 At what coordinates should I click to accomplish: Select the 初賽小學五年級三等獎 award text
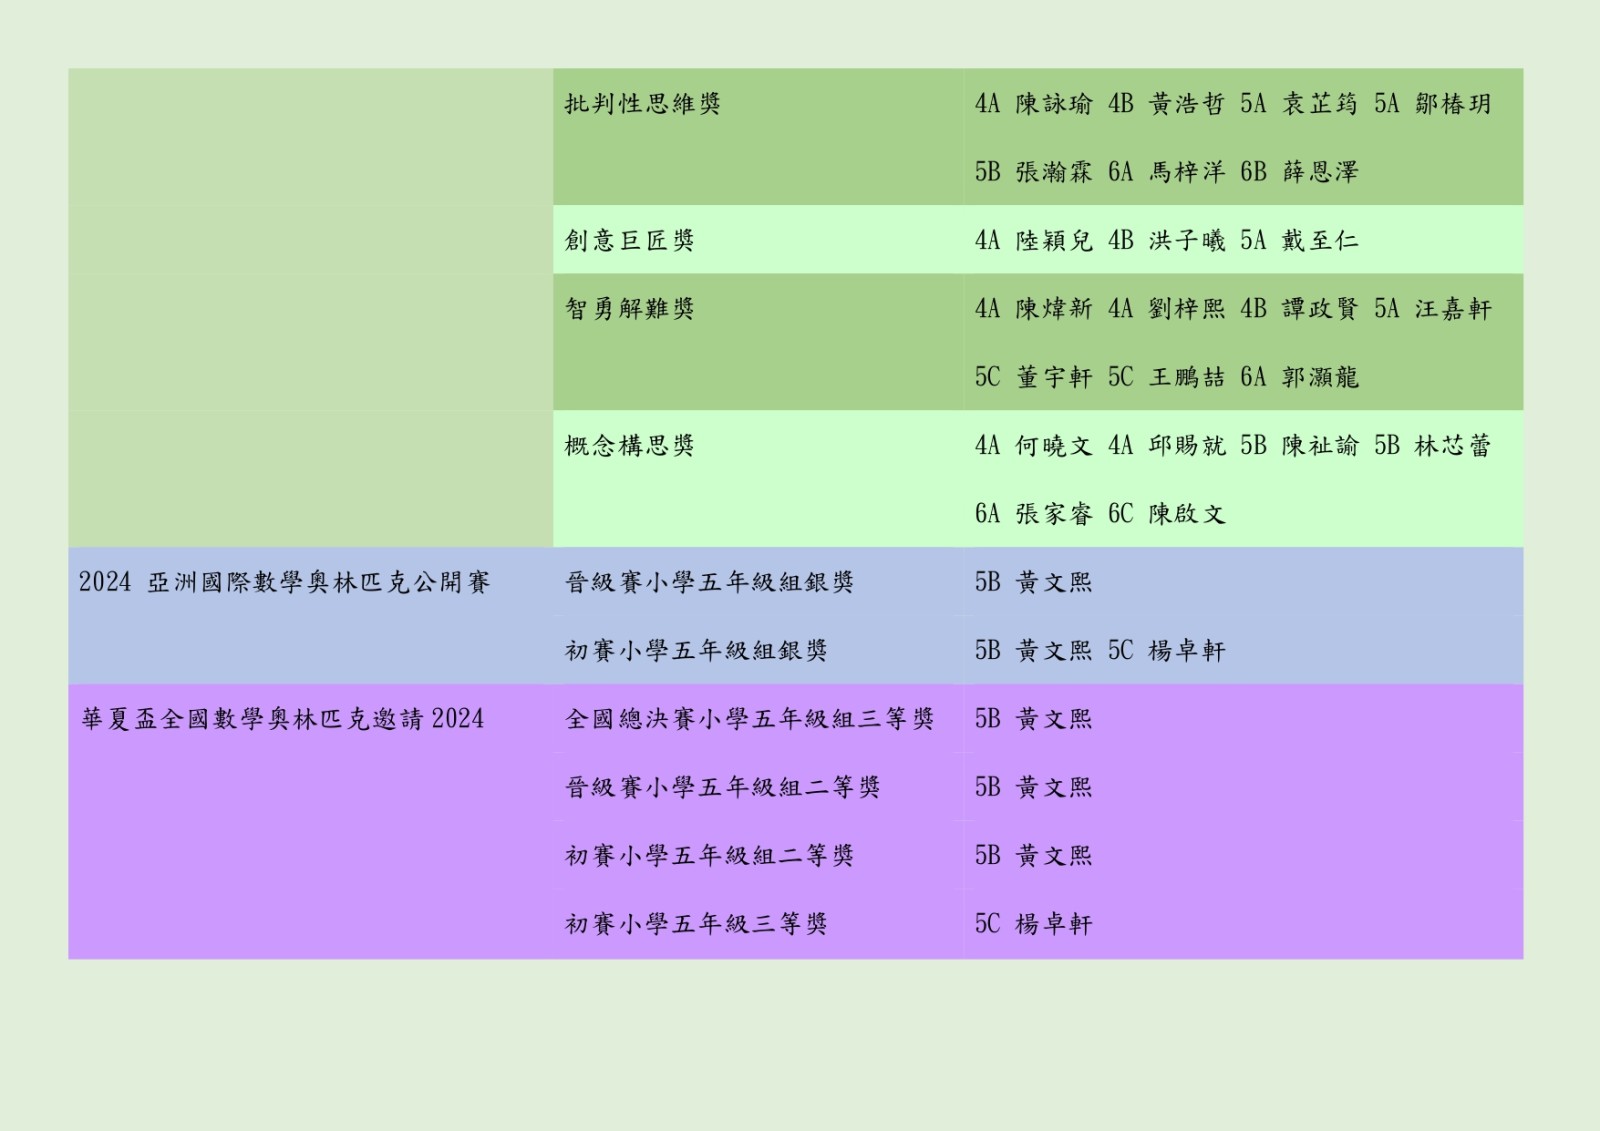tap(696, 925)
